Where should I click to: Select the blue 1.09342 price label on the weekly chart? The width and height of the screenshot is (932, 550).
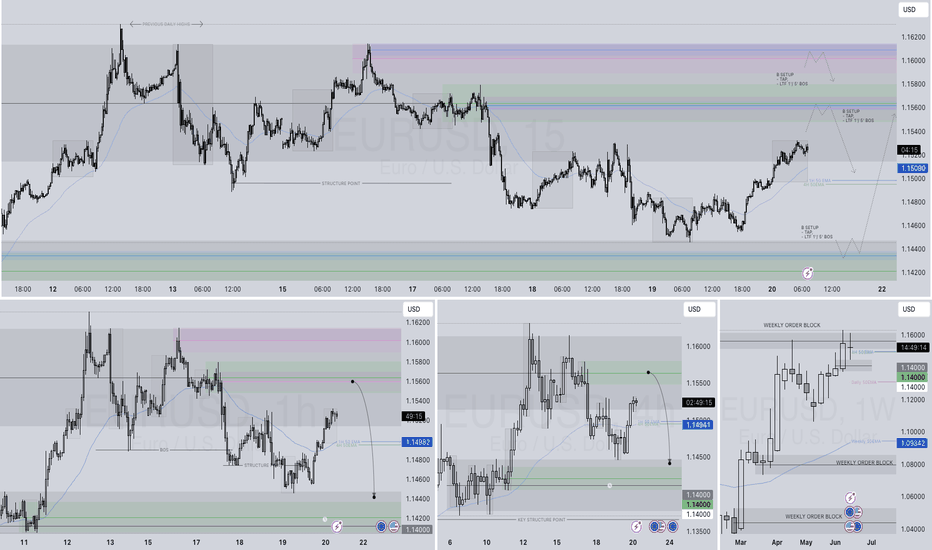pos(912,443)
